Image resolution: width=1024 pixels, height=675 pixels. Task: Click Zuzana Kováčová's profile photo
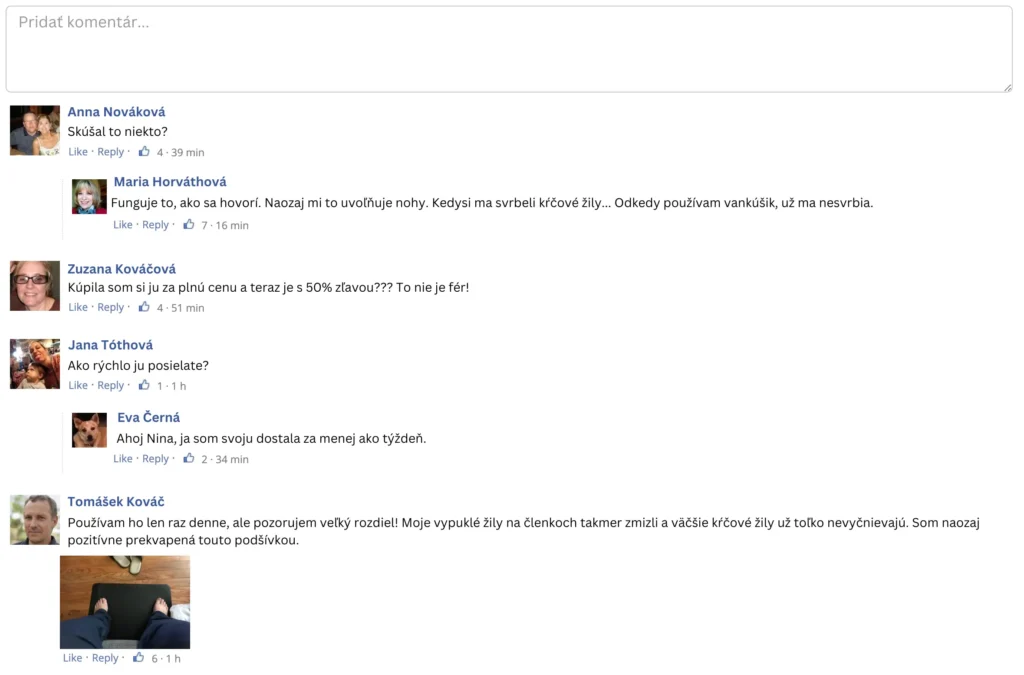(35, 286)
